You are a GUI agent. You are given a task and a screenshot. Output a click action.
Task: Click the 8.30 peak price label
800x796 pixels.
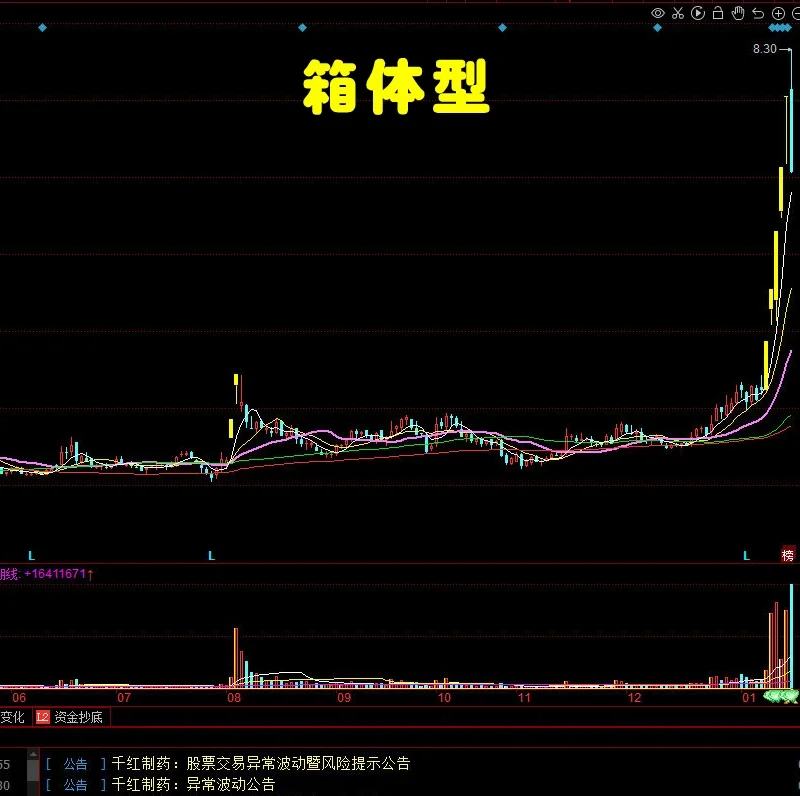pyautogui.click(x=764, y=49)
